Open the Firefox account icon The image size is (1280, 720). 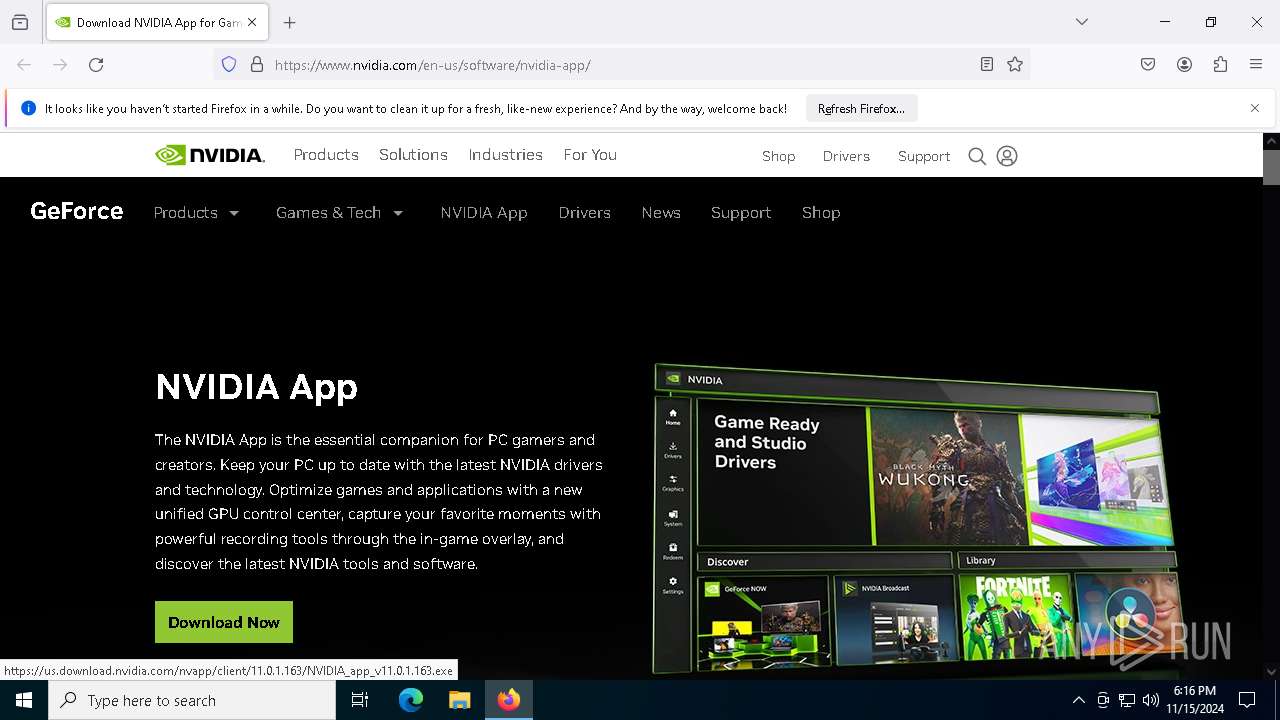1184,65
